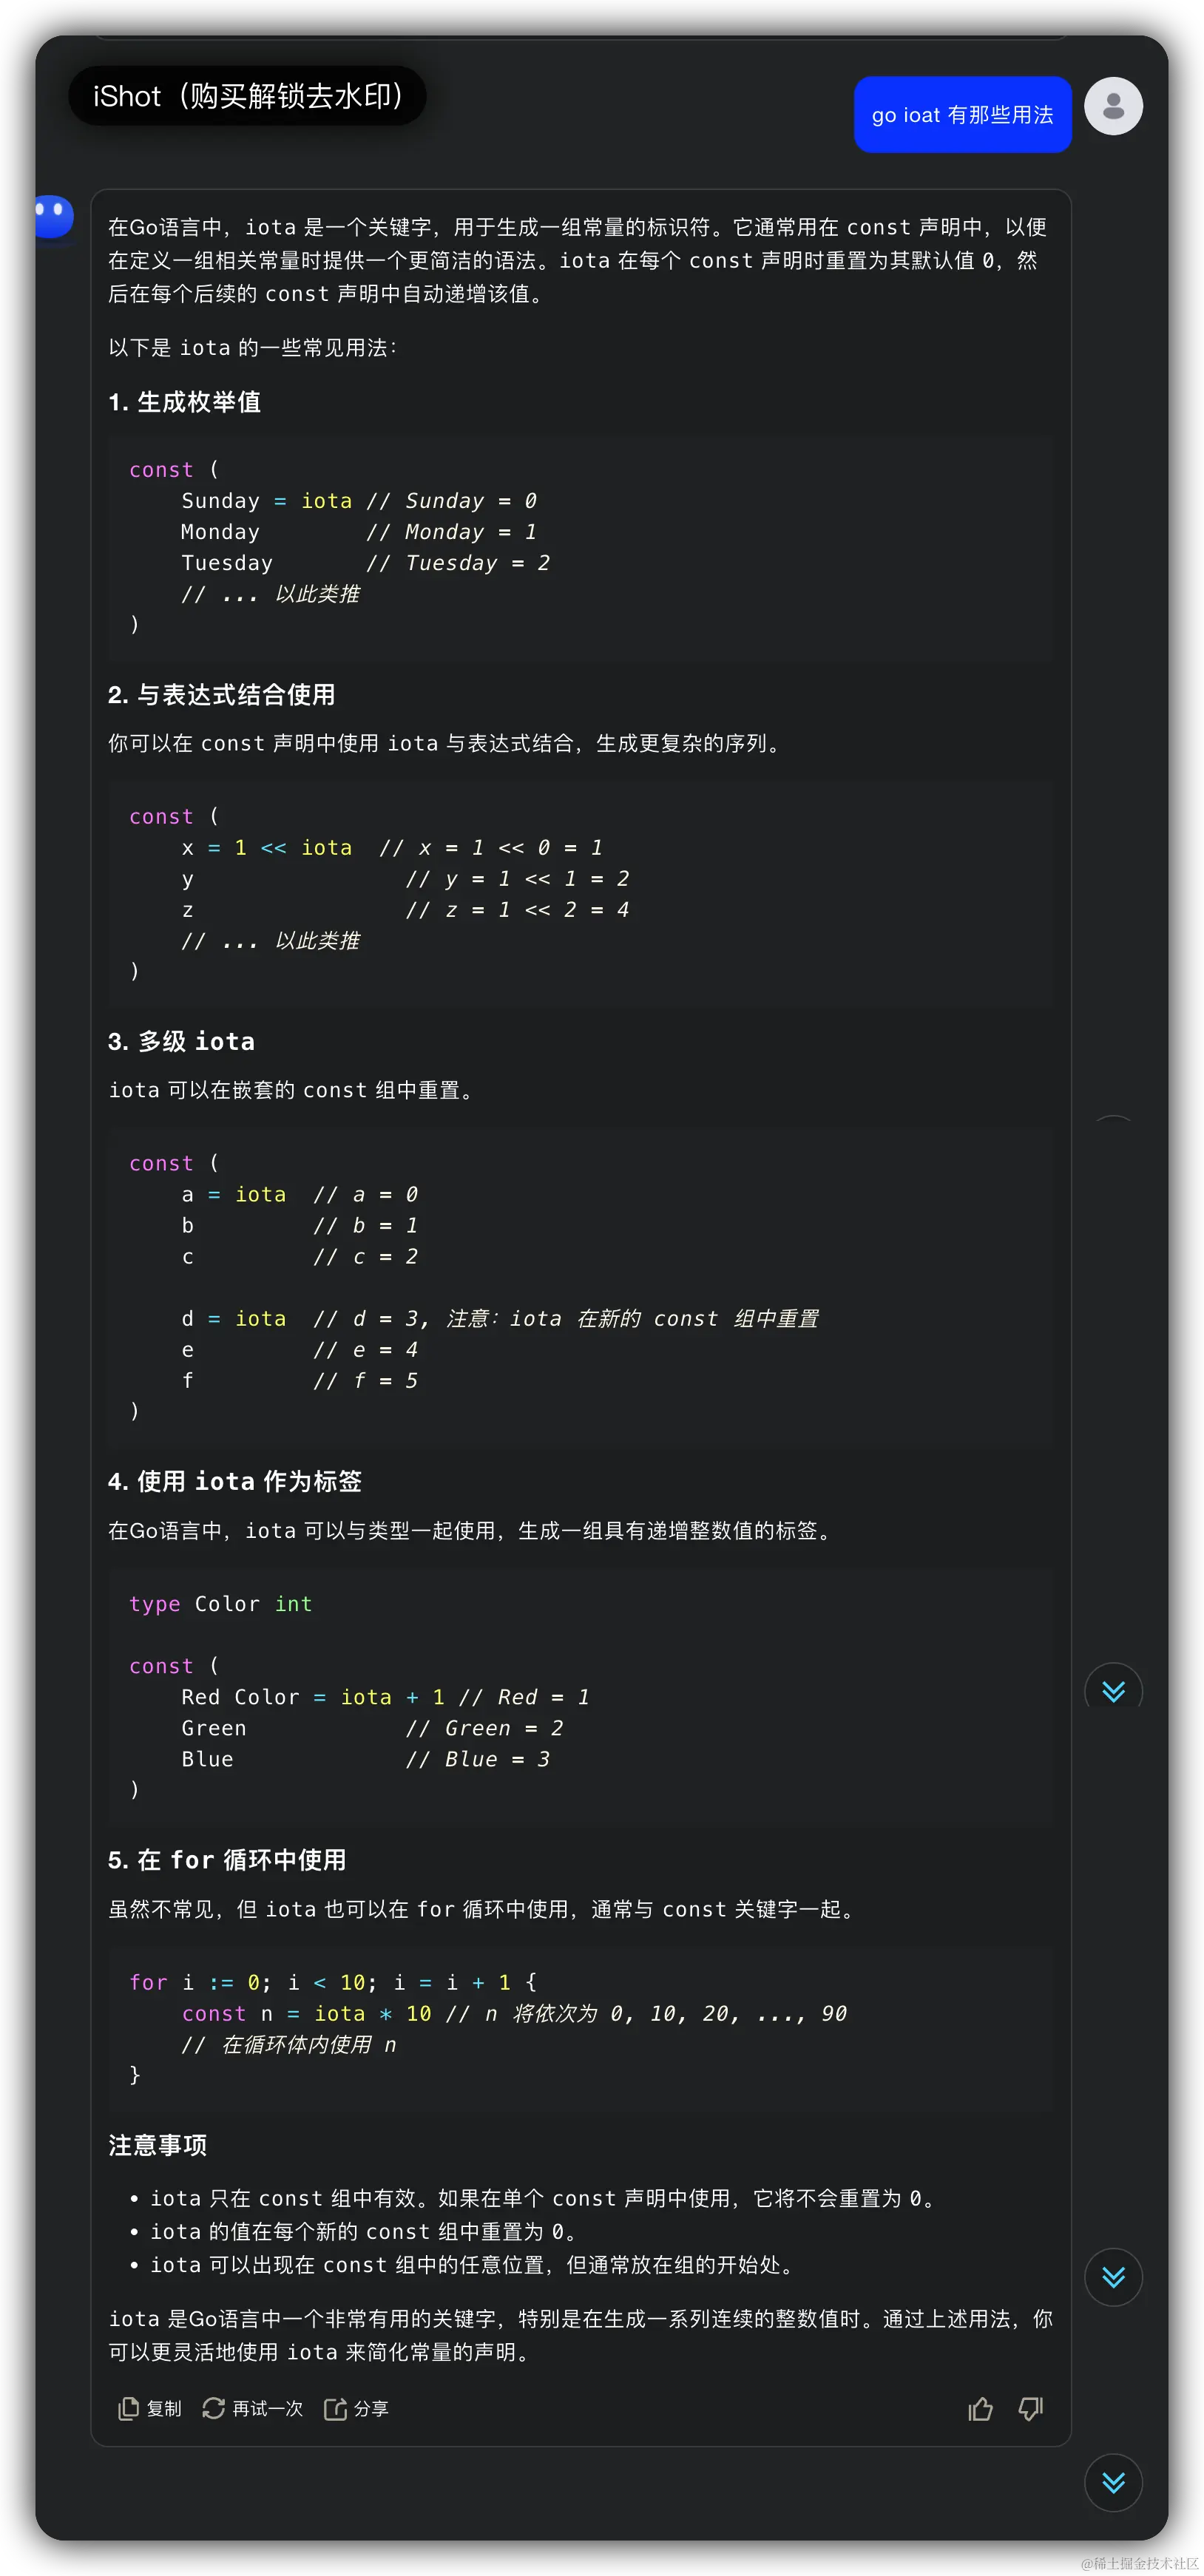This screenshot has height=2576, width=1204.
Task: Click the retry (再试一次) icon
Action: [213, 2409]
